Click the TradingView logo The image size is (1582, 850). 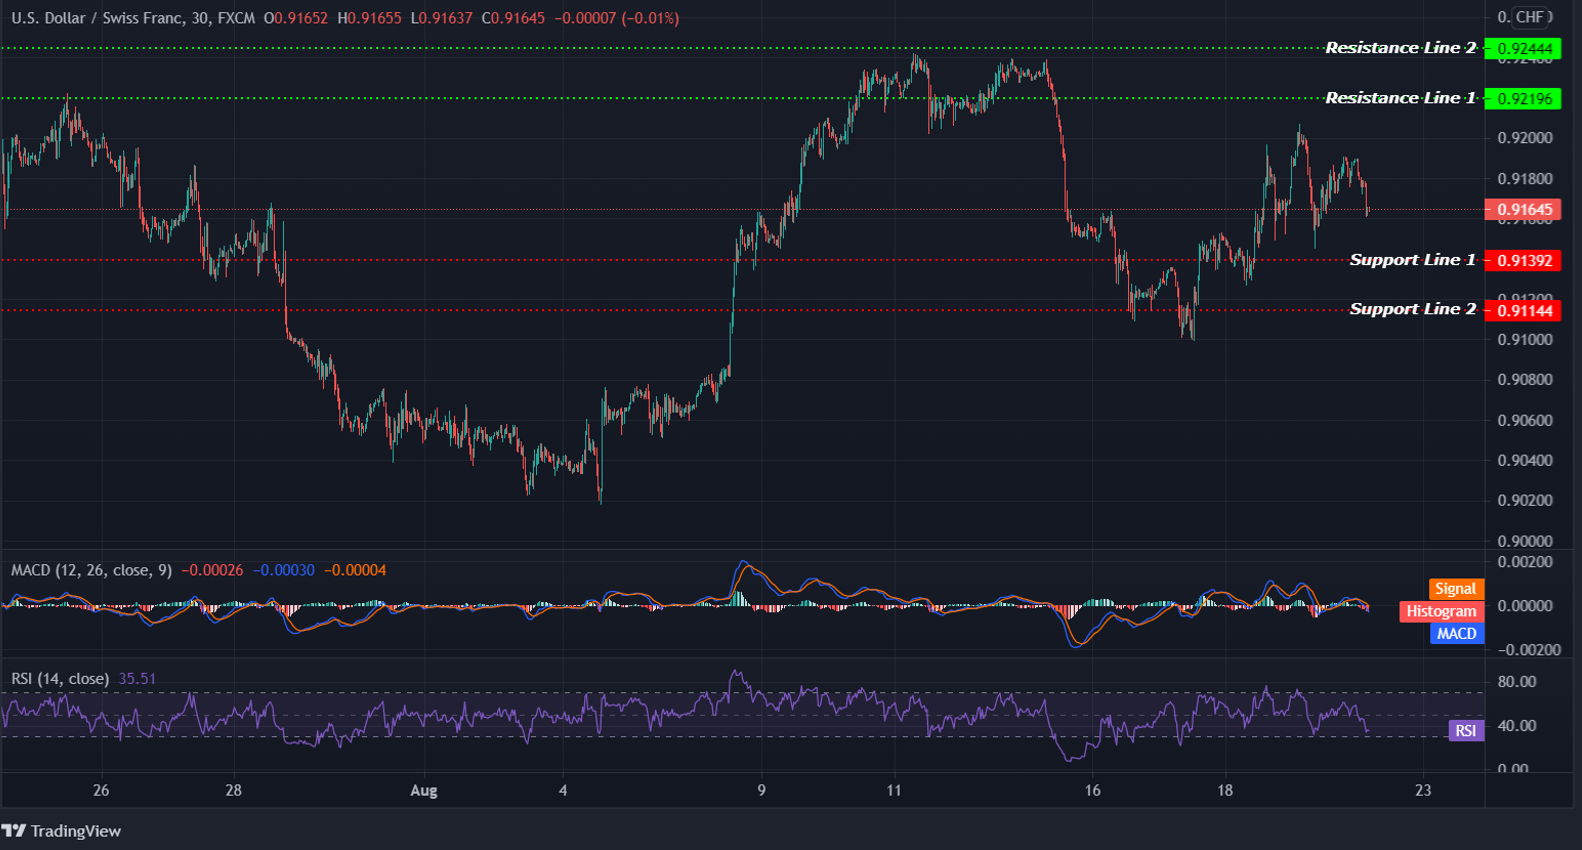pyautogui.click(x=61, y=831)
